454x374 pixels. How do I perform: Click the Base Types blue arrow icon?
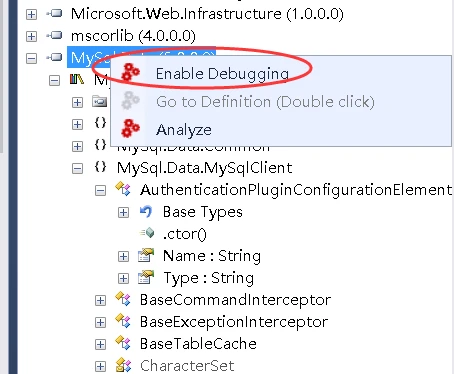(146, 212)
